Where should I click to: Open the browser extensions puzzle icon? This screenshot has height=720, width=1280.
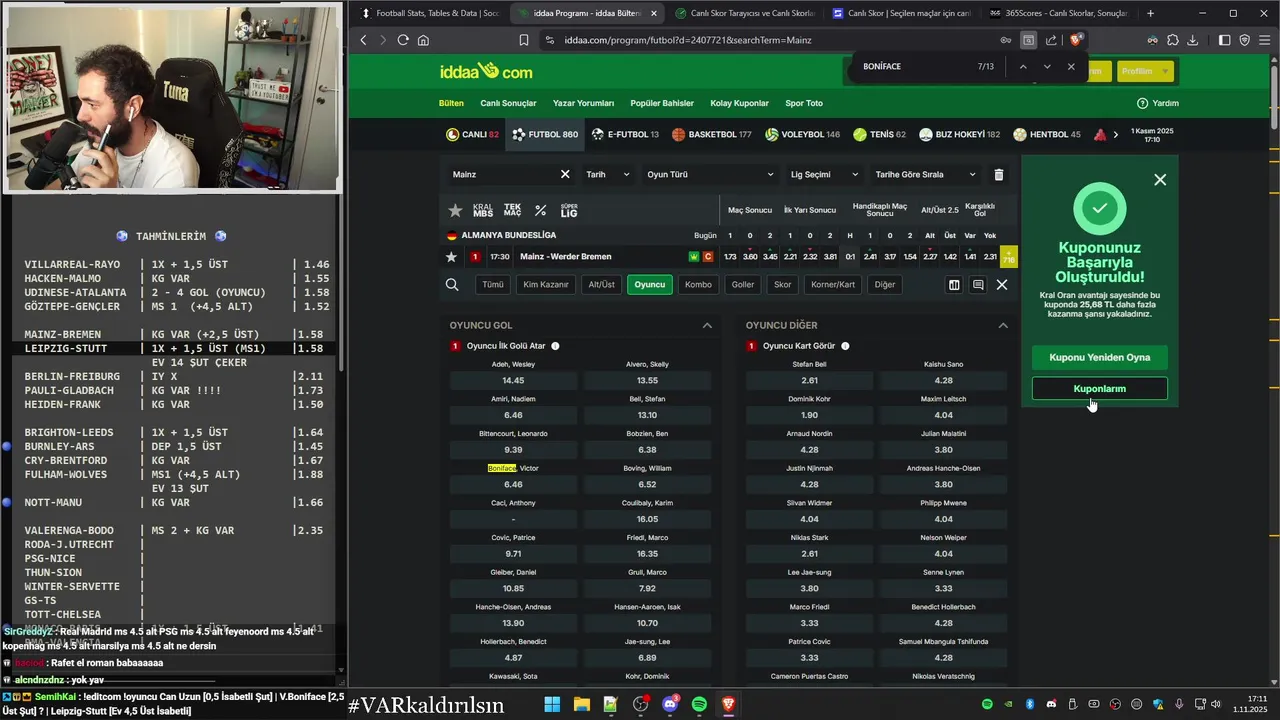[x=1173, y=40]
